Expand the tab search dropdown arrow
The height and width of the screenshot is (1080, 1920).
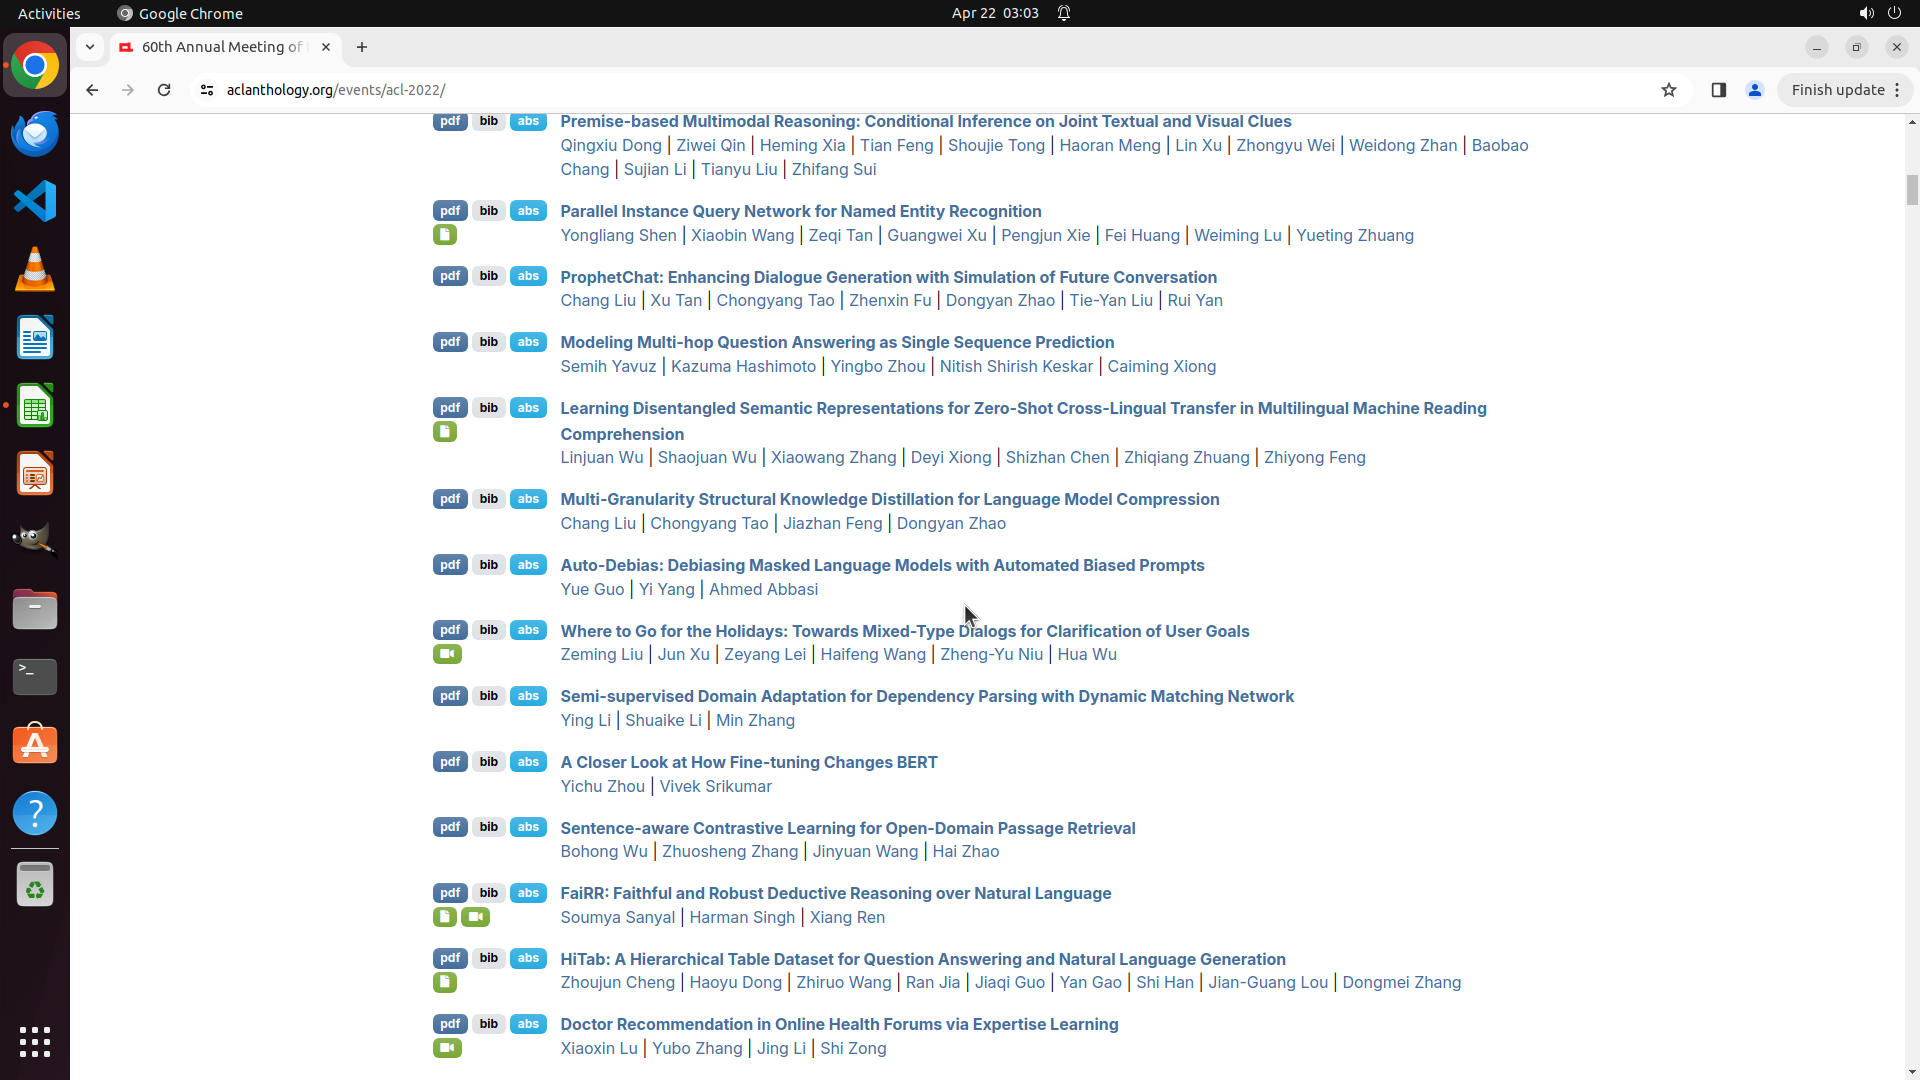(90, 47)
